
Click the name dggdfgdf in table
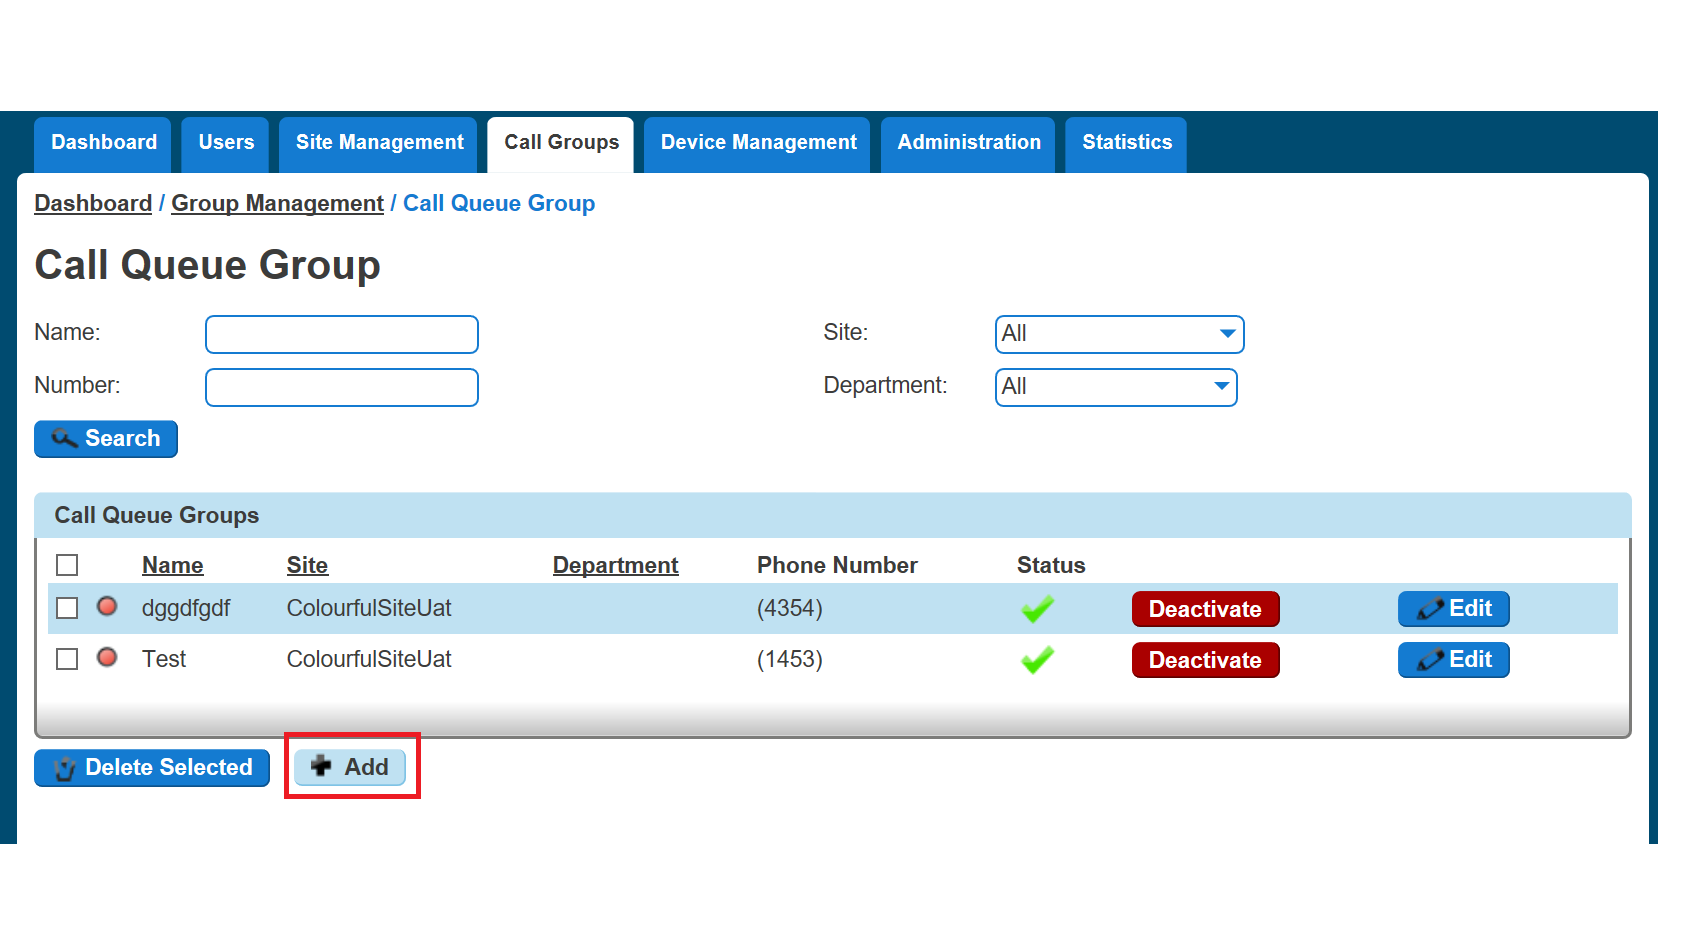coord(186,608)
